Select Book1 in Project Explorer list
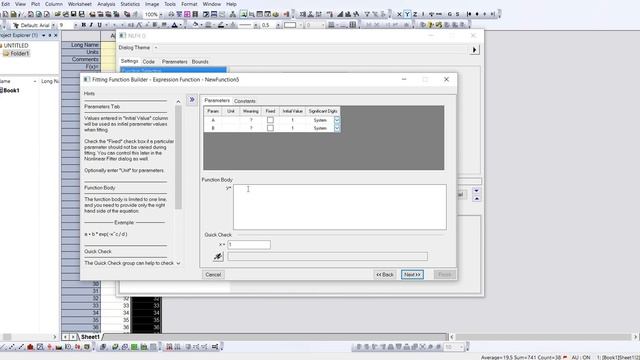Screen dimensions: 640x360 click(10, 91)
